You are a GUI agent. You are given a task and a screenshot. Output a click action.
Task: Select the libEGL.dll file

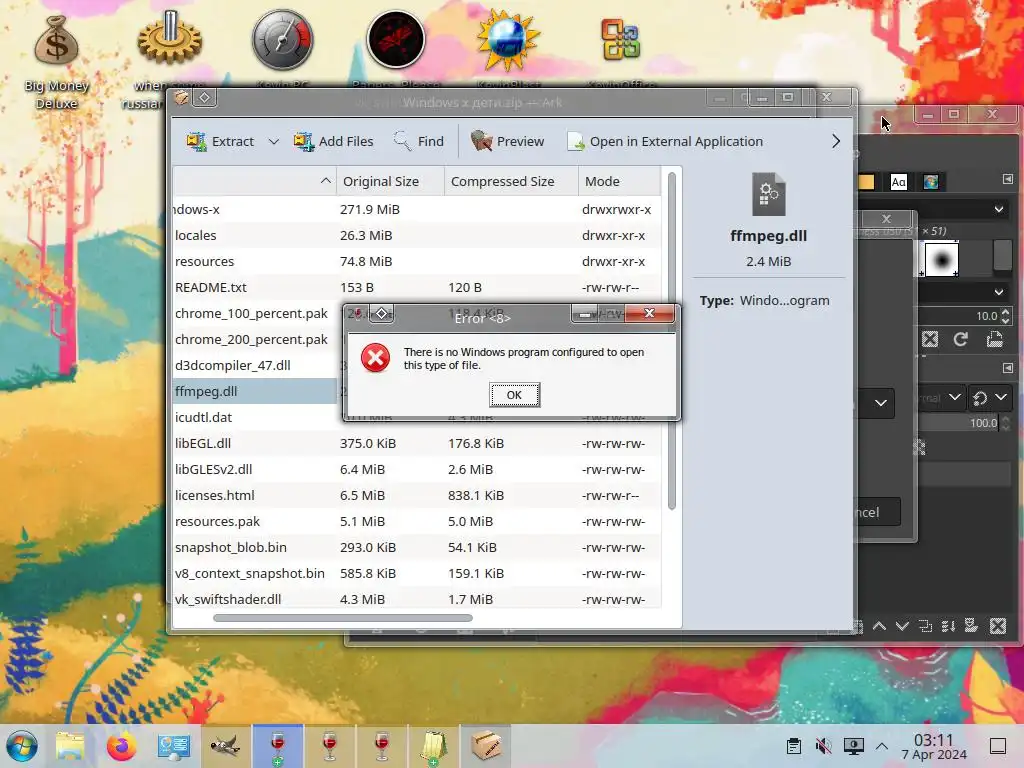417,443
